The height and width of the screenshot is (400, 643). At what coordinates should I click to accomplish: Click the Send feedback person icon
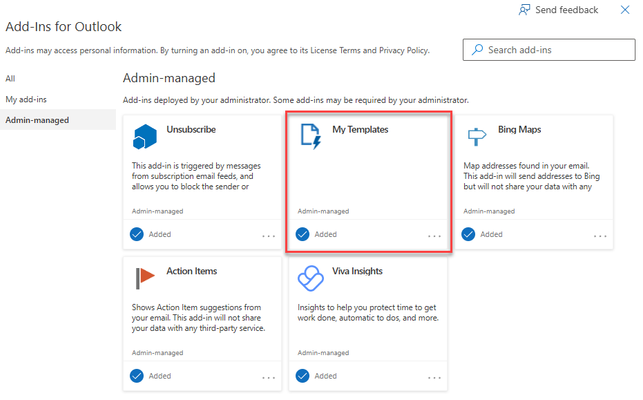524,10
